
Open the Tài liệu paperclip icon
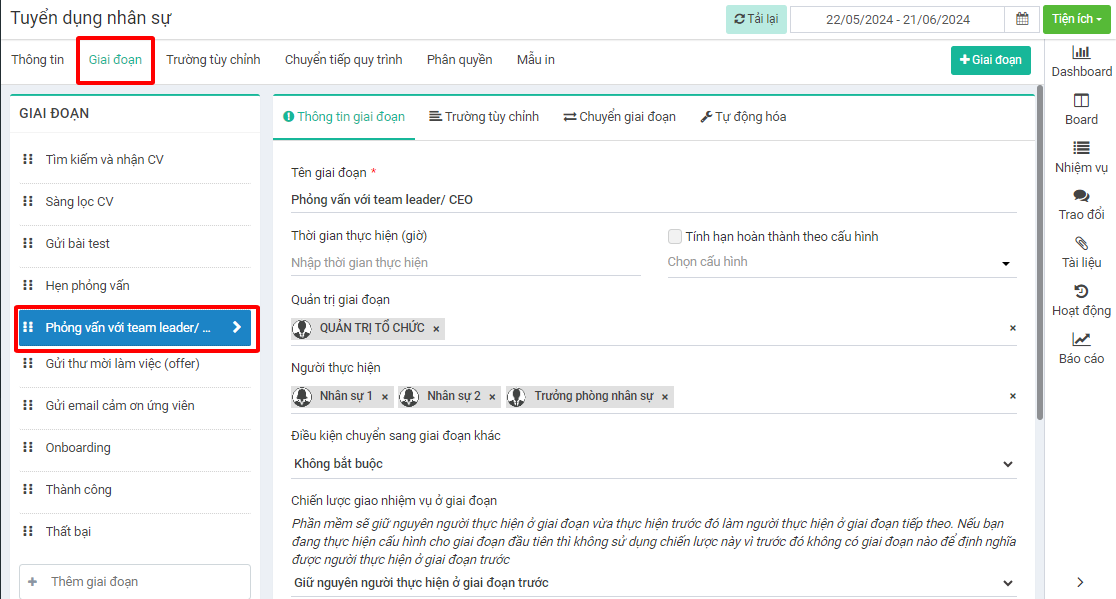[x=1081, y=244]
